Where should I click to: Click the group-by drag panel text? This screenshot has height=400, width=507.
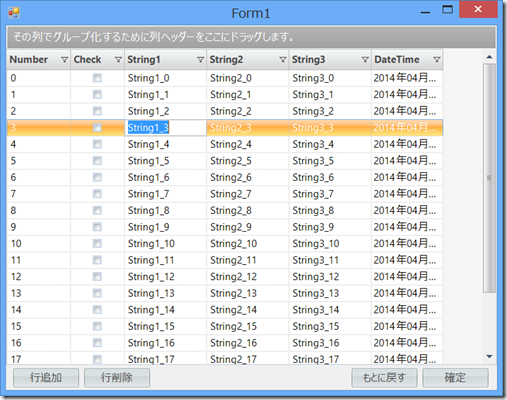pyautogui.click(x=153, y=37)
